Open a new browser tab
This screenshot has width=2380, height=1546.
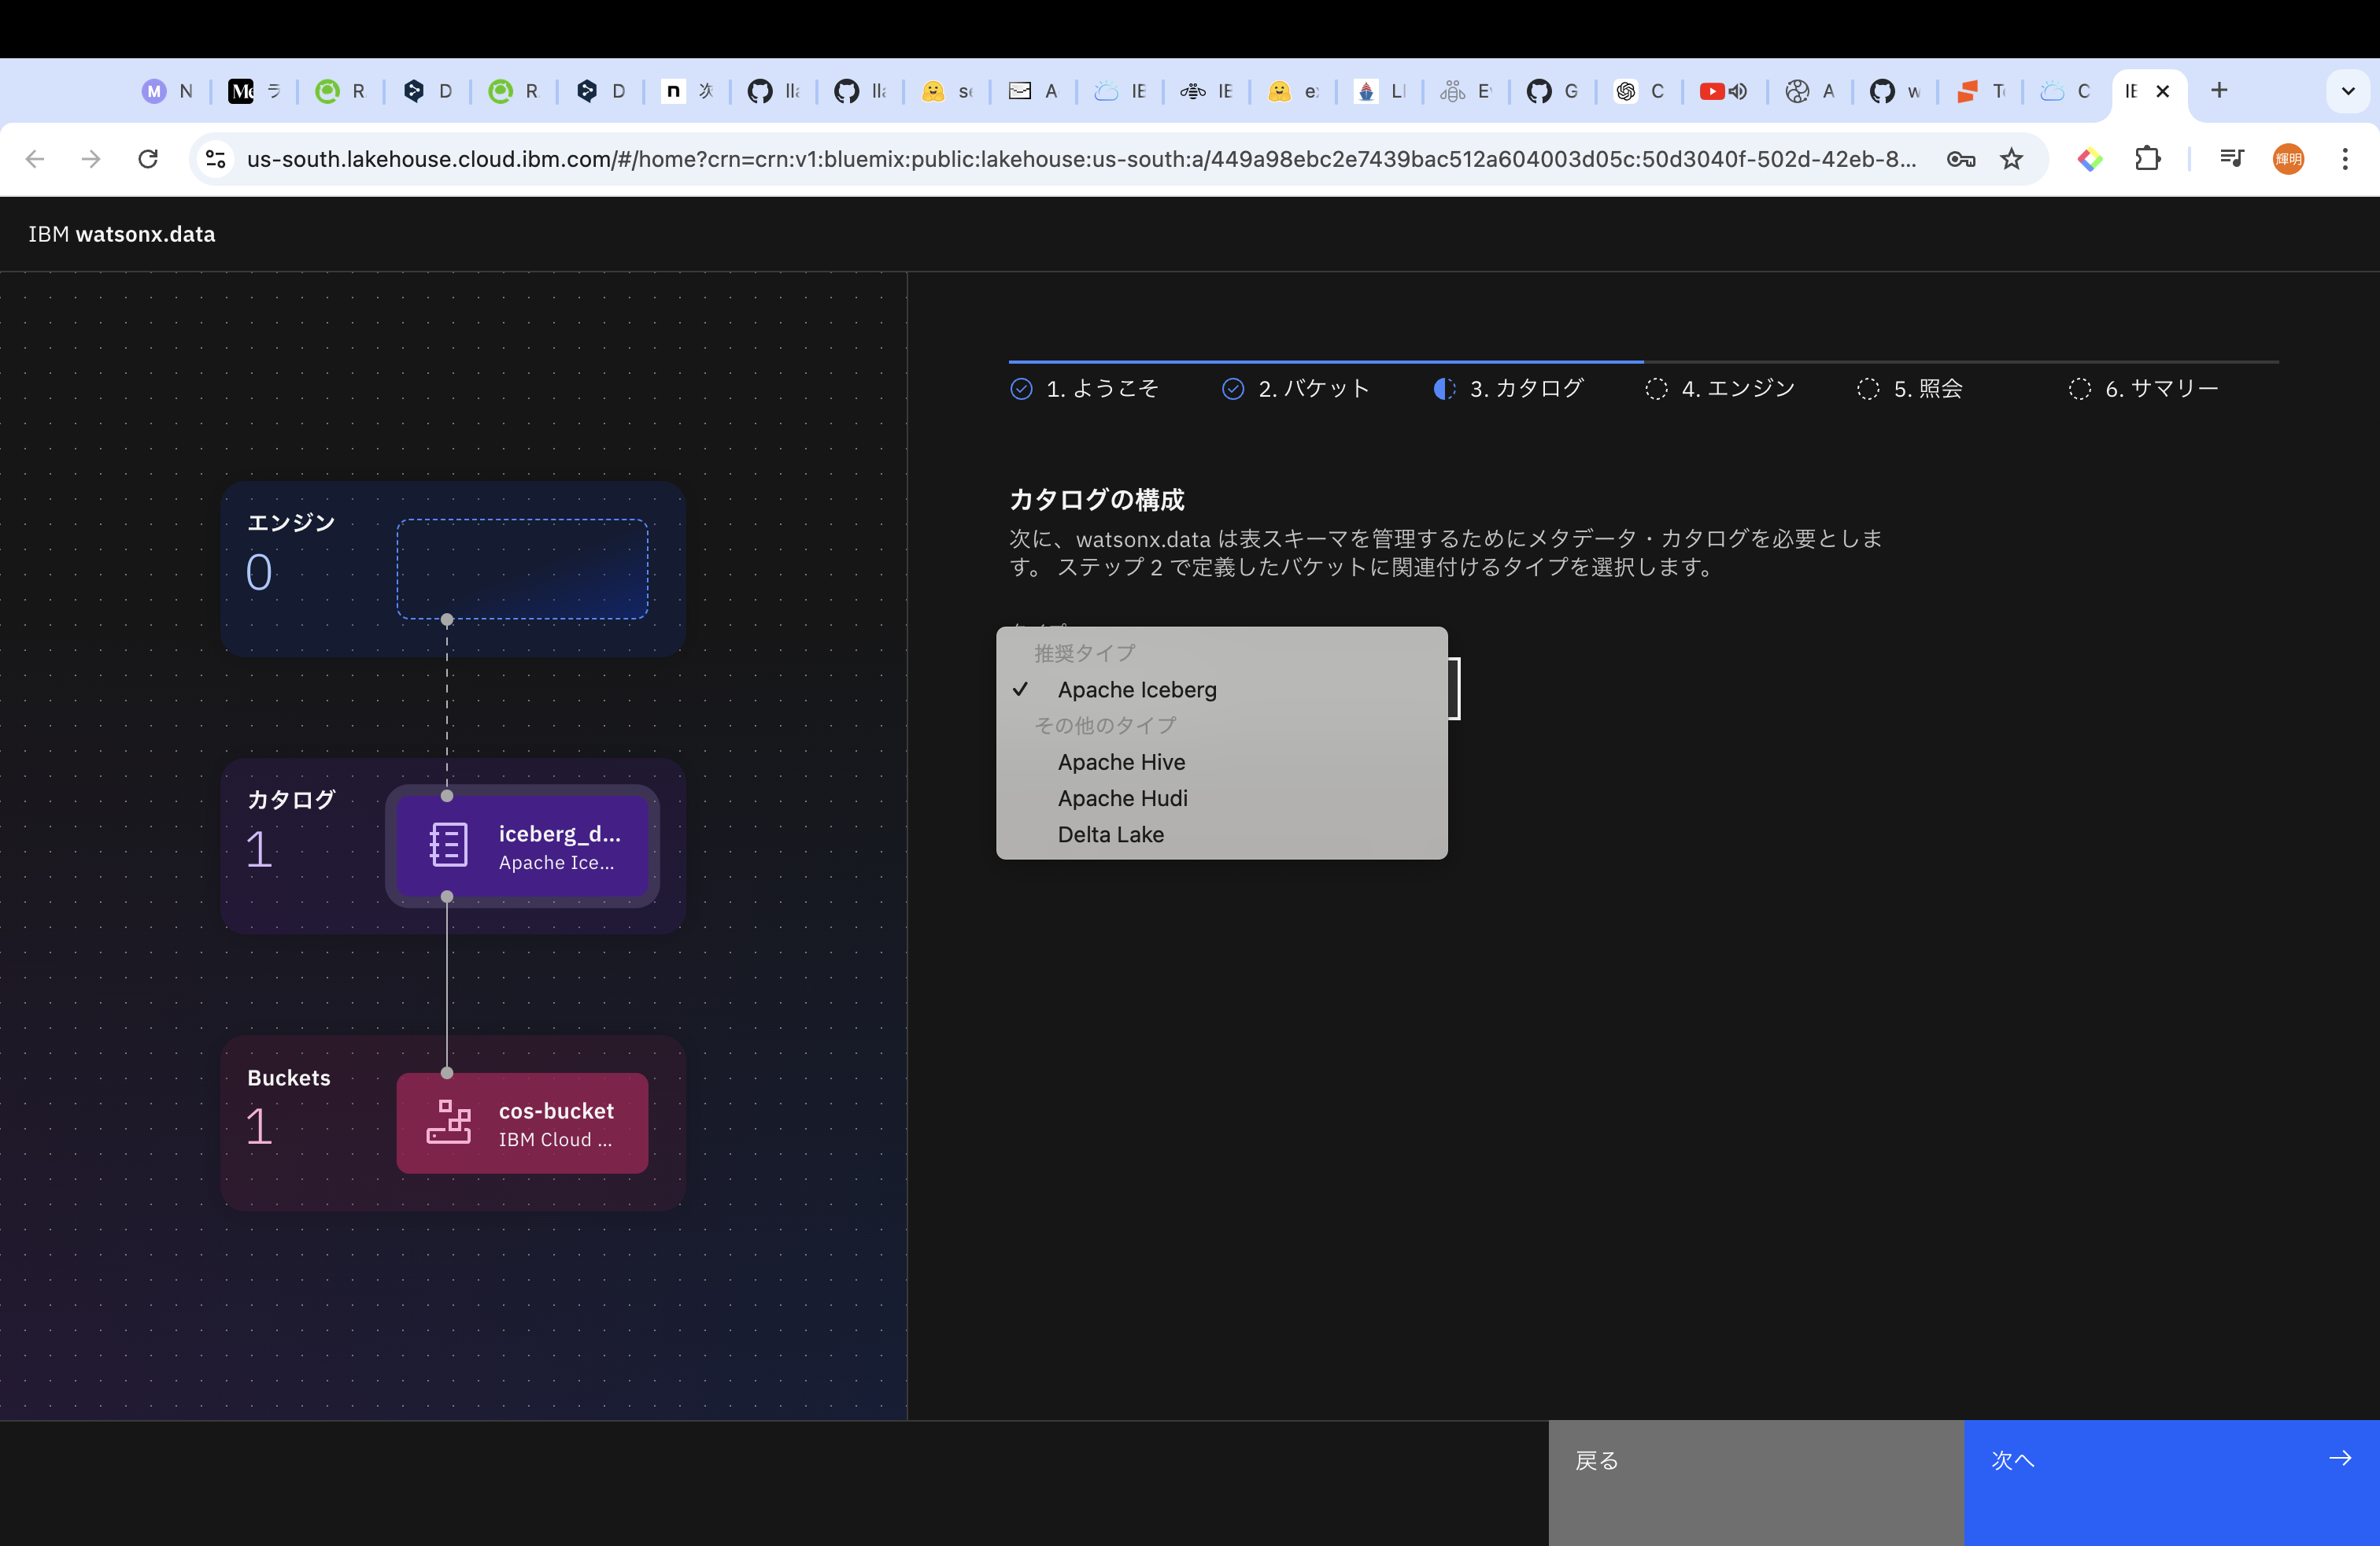click(2219, 91)
